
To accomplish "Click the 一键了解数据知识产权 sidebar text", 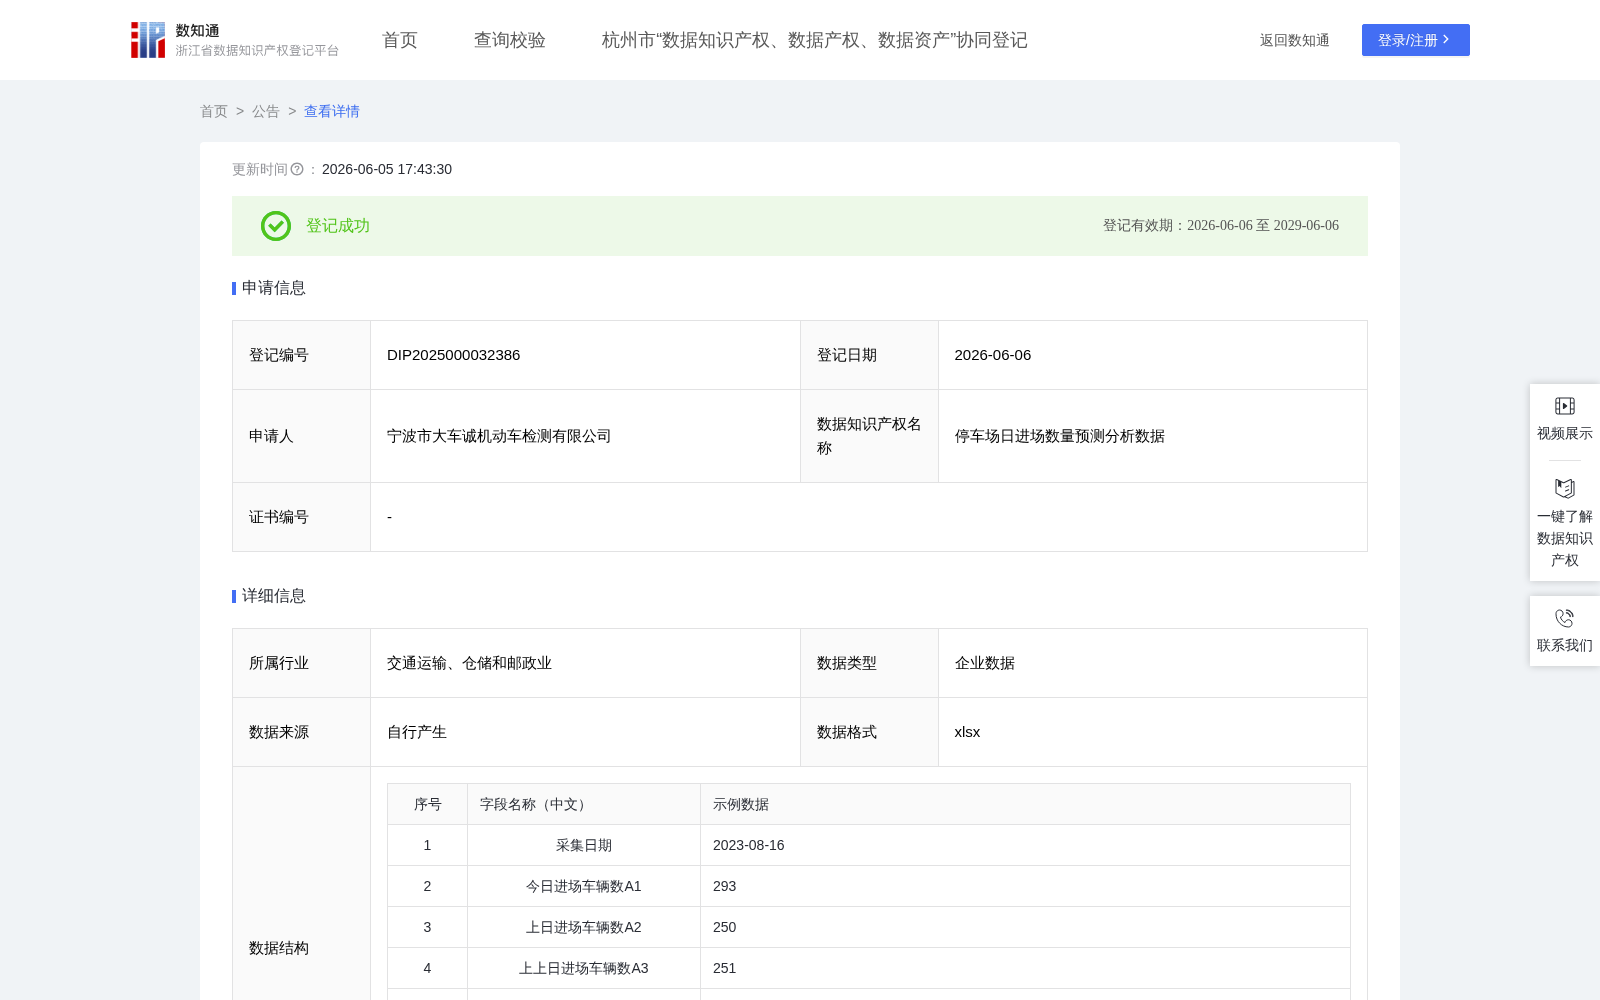I will (x=1565, y=538).
